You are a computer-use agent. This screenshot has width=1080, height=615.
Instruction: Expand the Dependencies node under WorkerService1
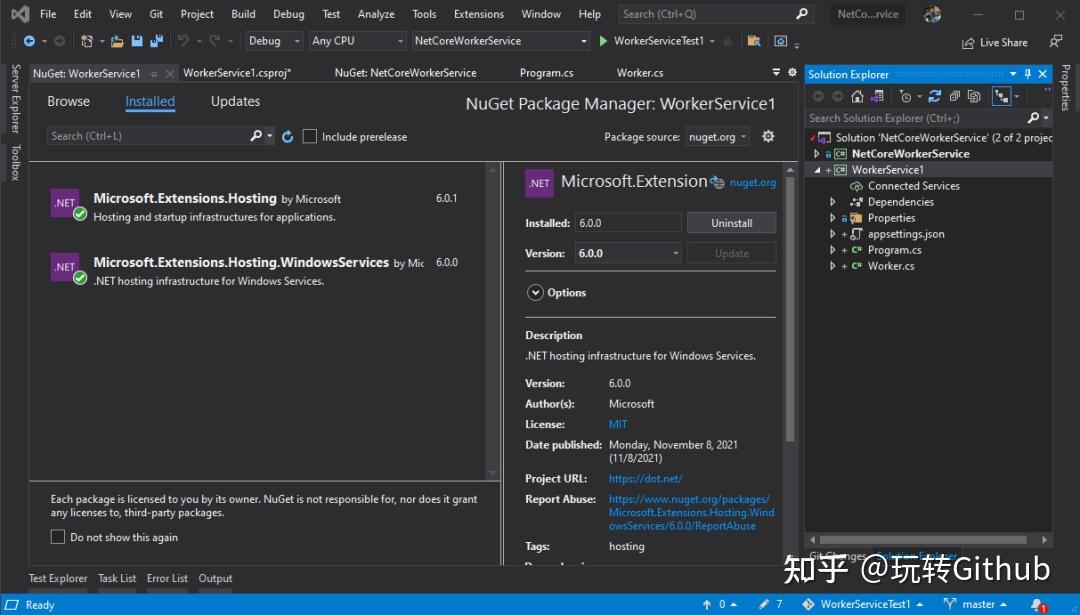(831, 202)
